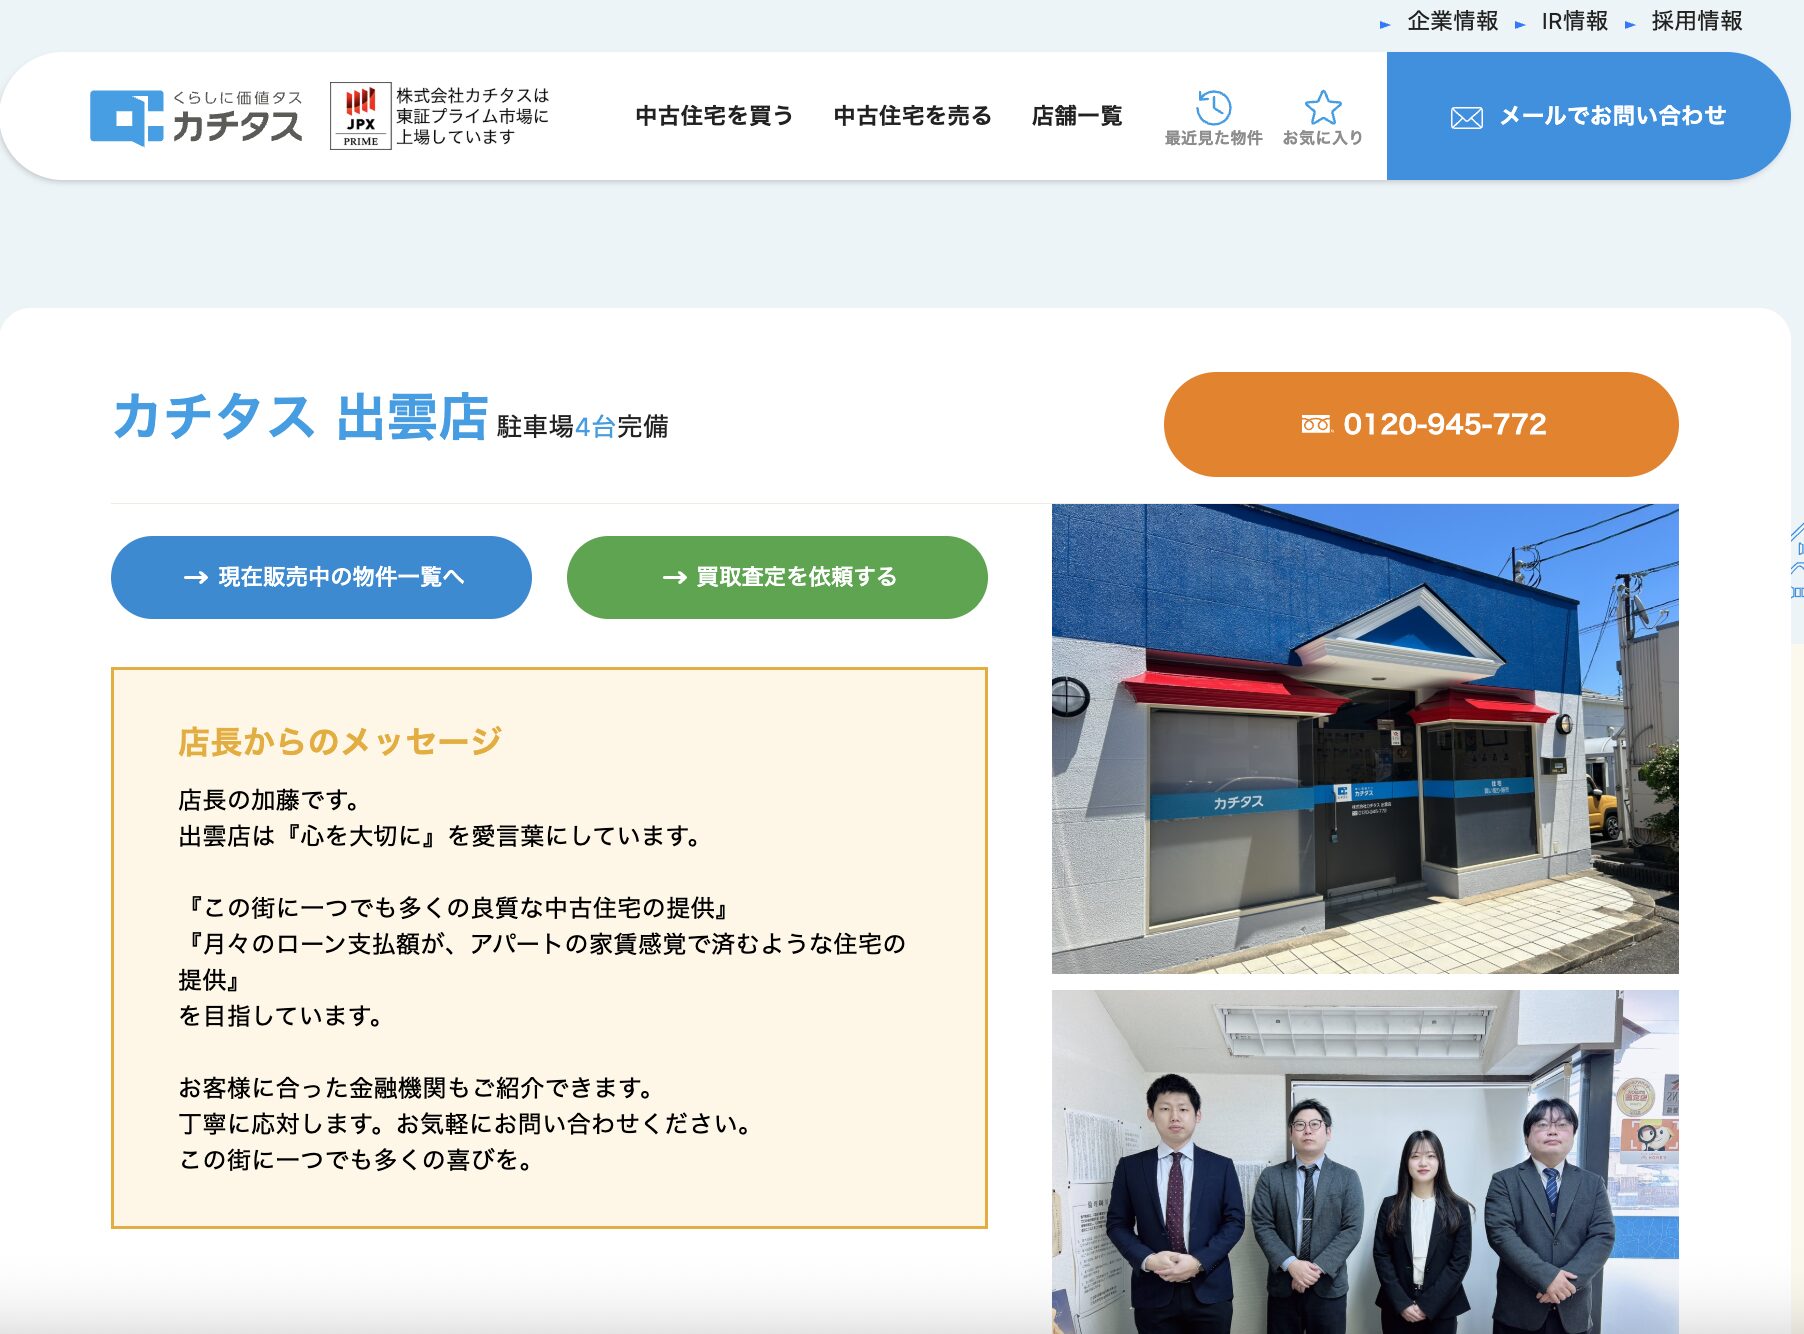Click the JPX PRIME stock exchange badge
This screenshot has height=1334, width=1804.
click(361, 115)
